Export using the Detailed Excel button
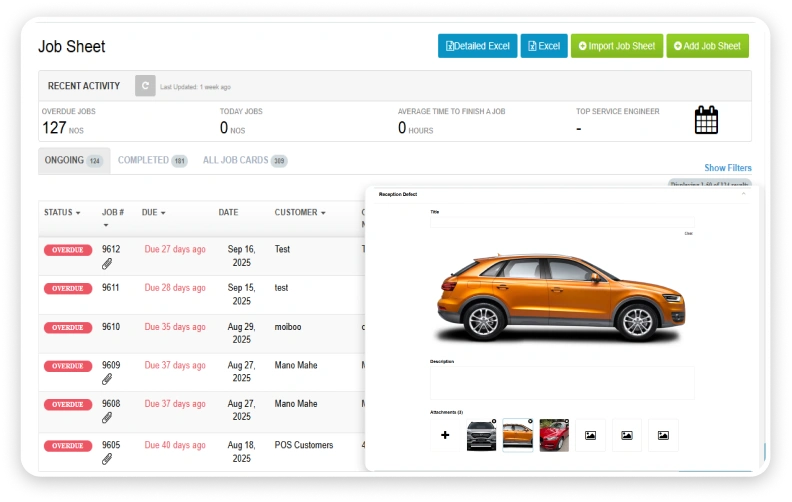Viewport: 792px width, 502px height. [477, 46]
